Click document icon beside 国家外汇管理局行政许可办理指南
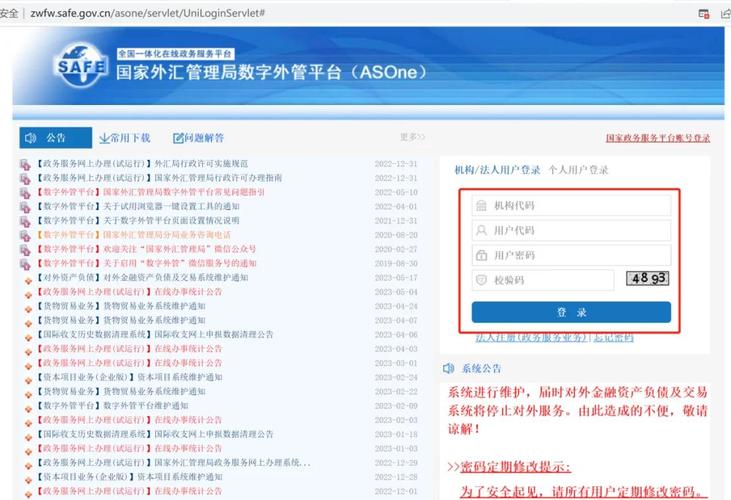 (25, 179)
